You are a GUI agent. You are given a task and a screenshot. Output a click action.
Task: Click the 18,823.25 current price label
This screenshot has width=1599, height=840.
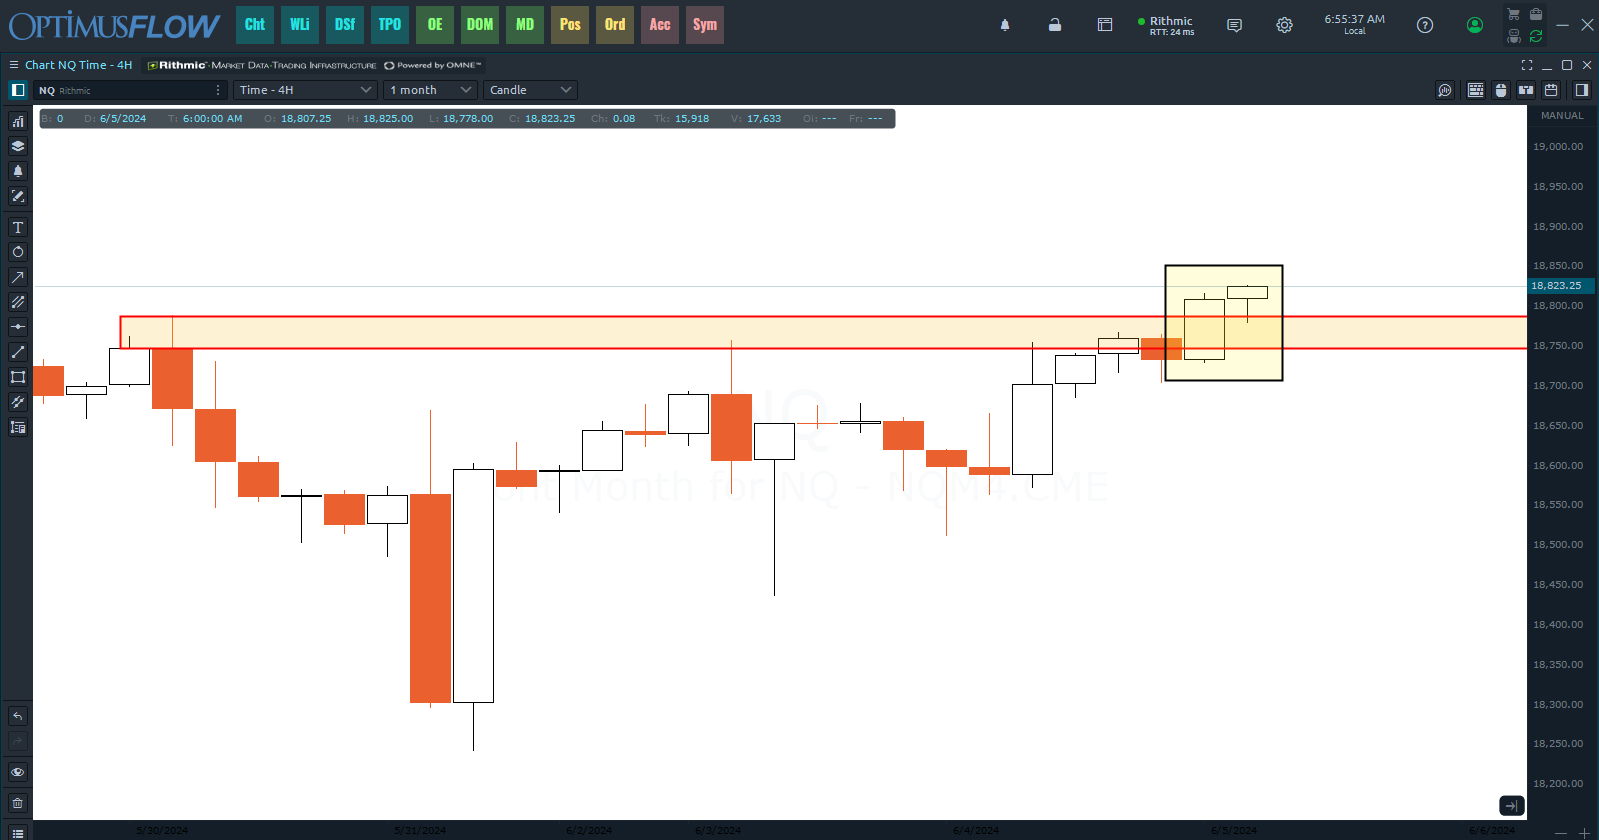click(1561, 286)
